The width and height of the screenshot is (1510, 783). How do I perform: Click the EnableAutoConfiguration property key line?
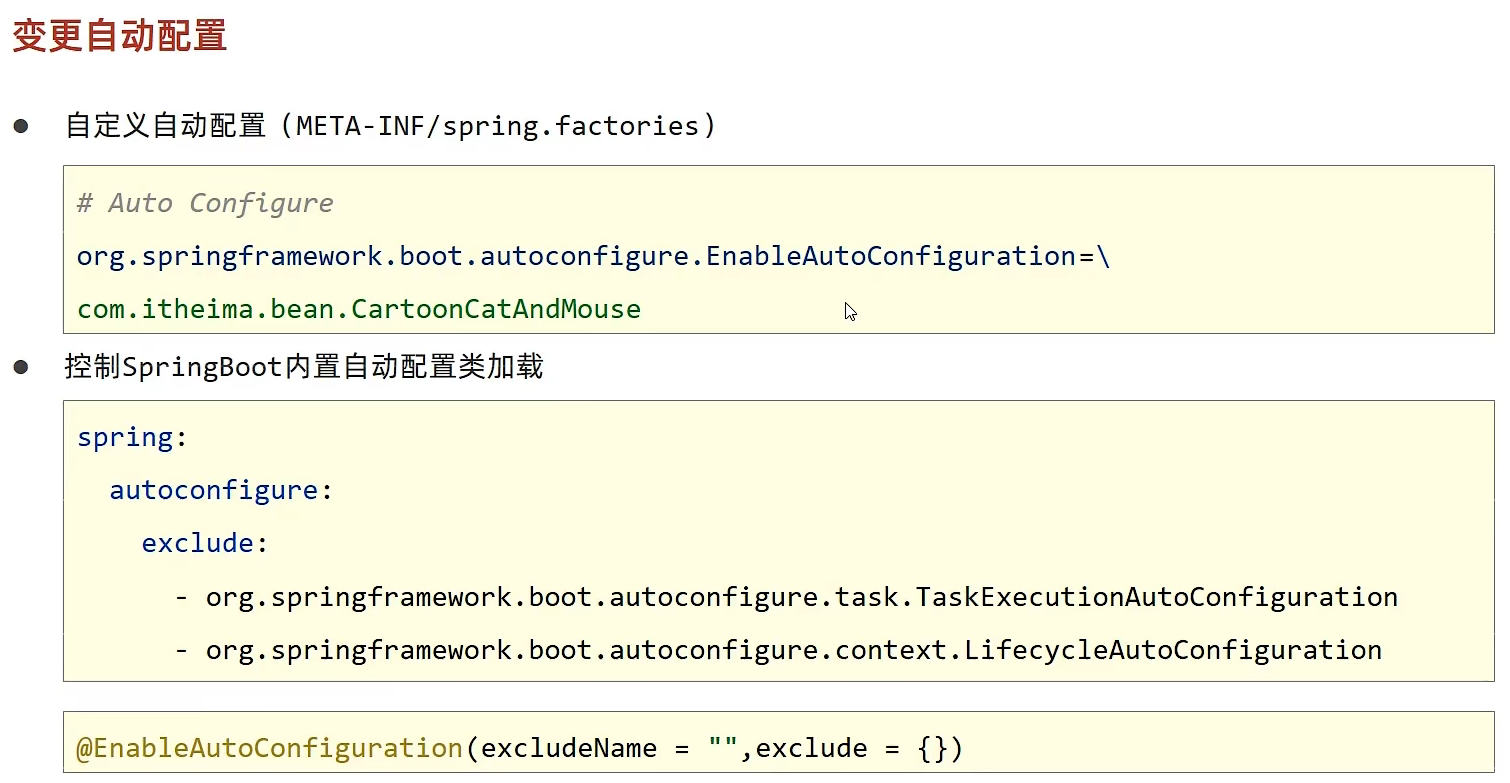point(594,256)
